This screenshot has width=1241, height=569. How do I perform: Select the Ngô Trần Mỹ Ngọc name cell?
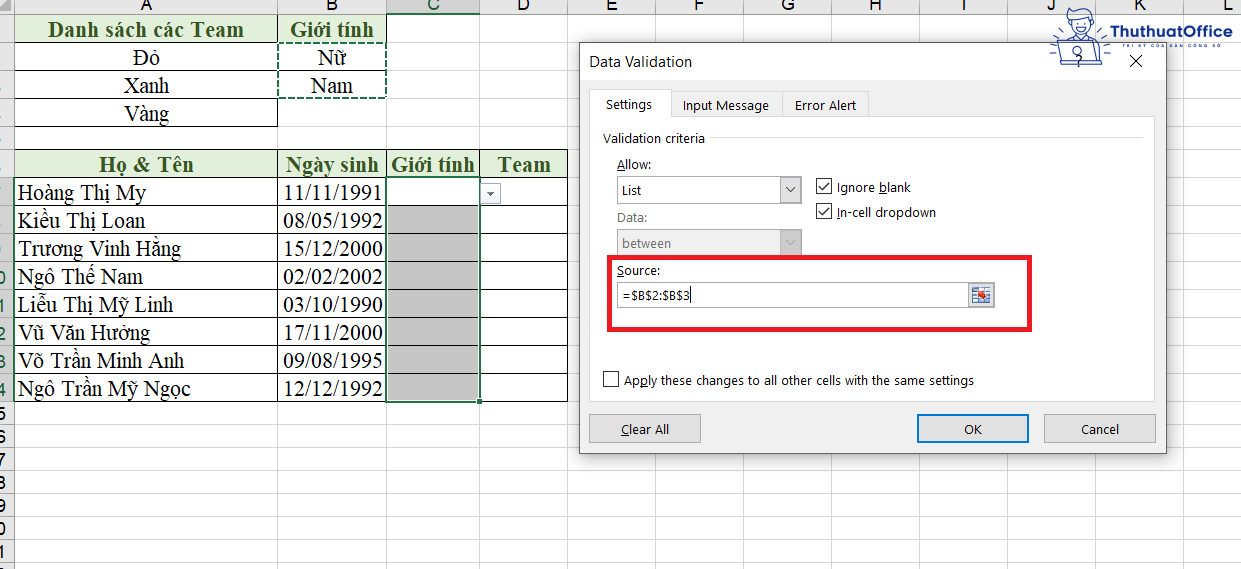point(146,388)
